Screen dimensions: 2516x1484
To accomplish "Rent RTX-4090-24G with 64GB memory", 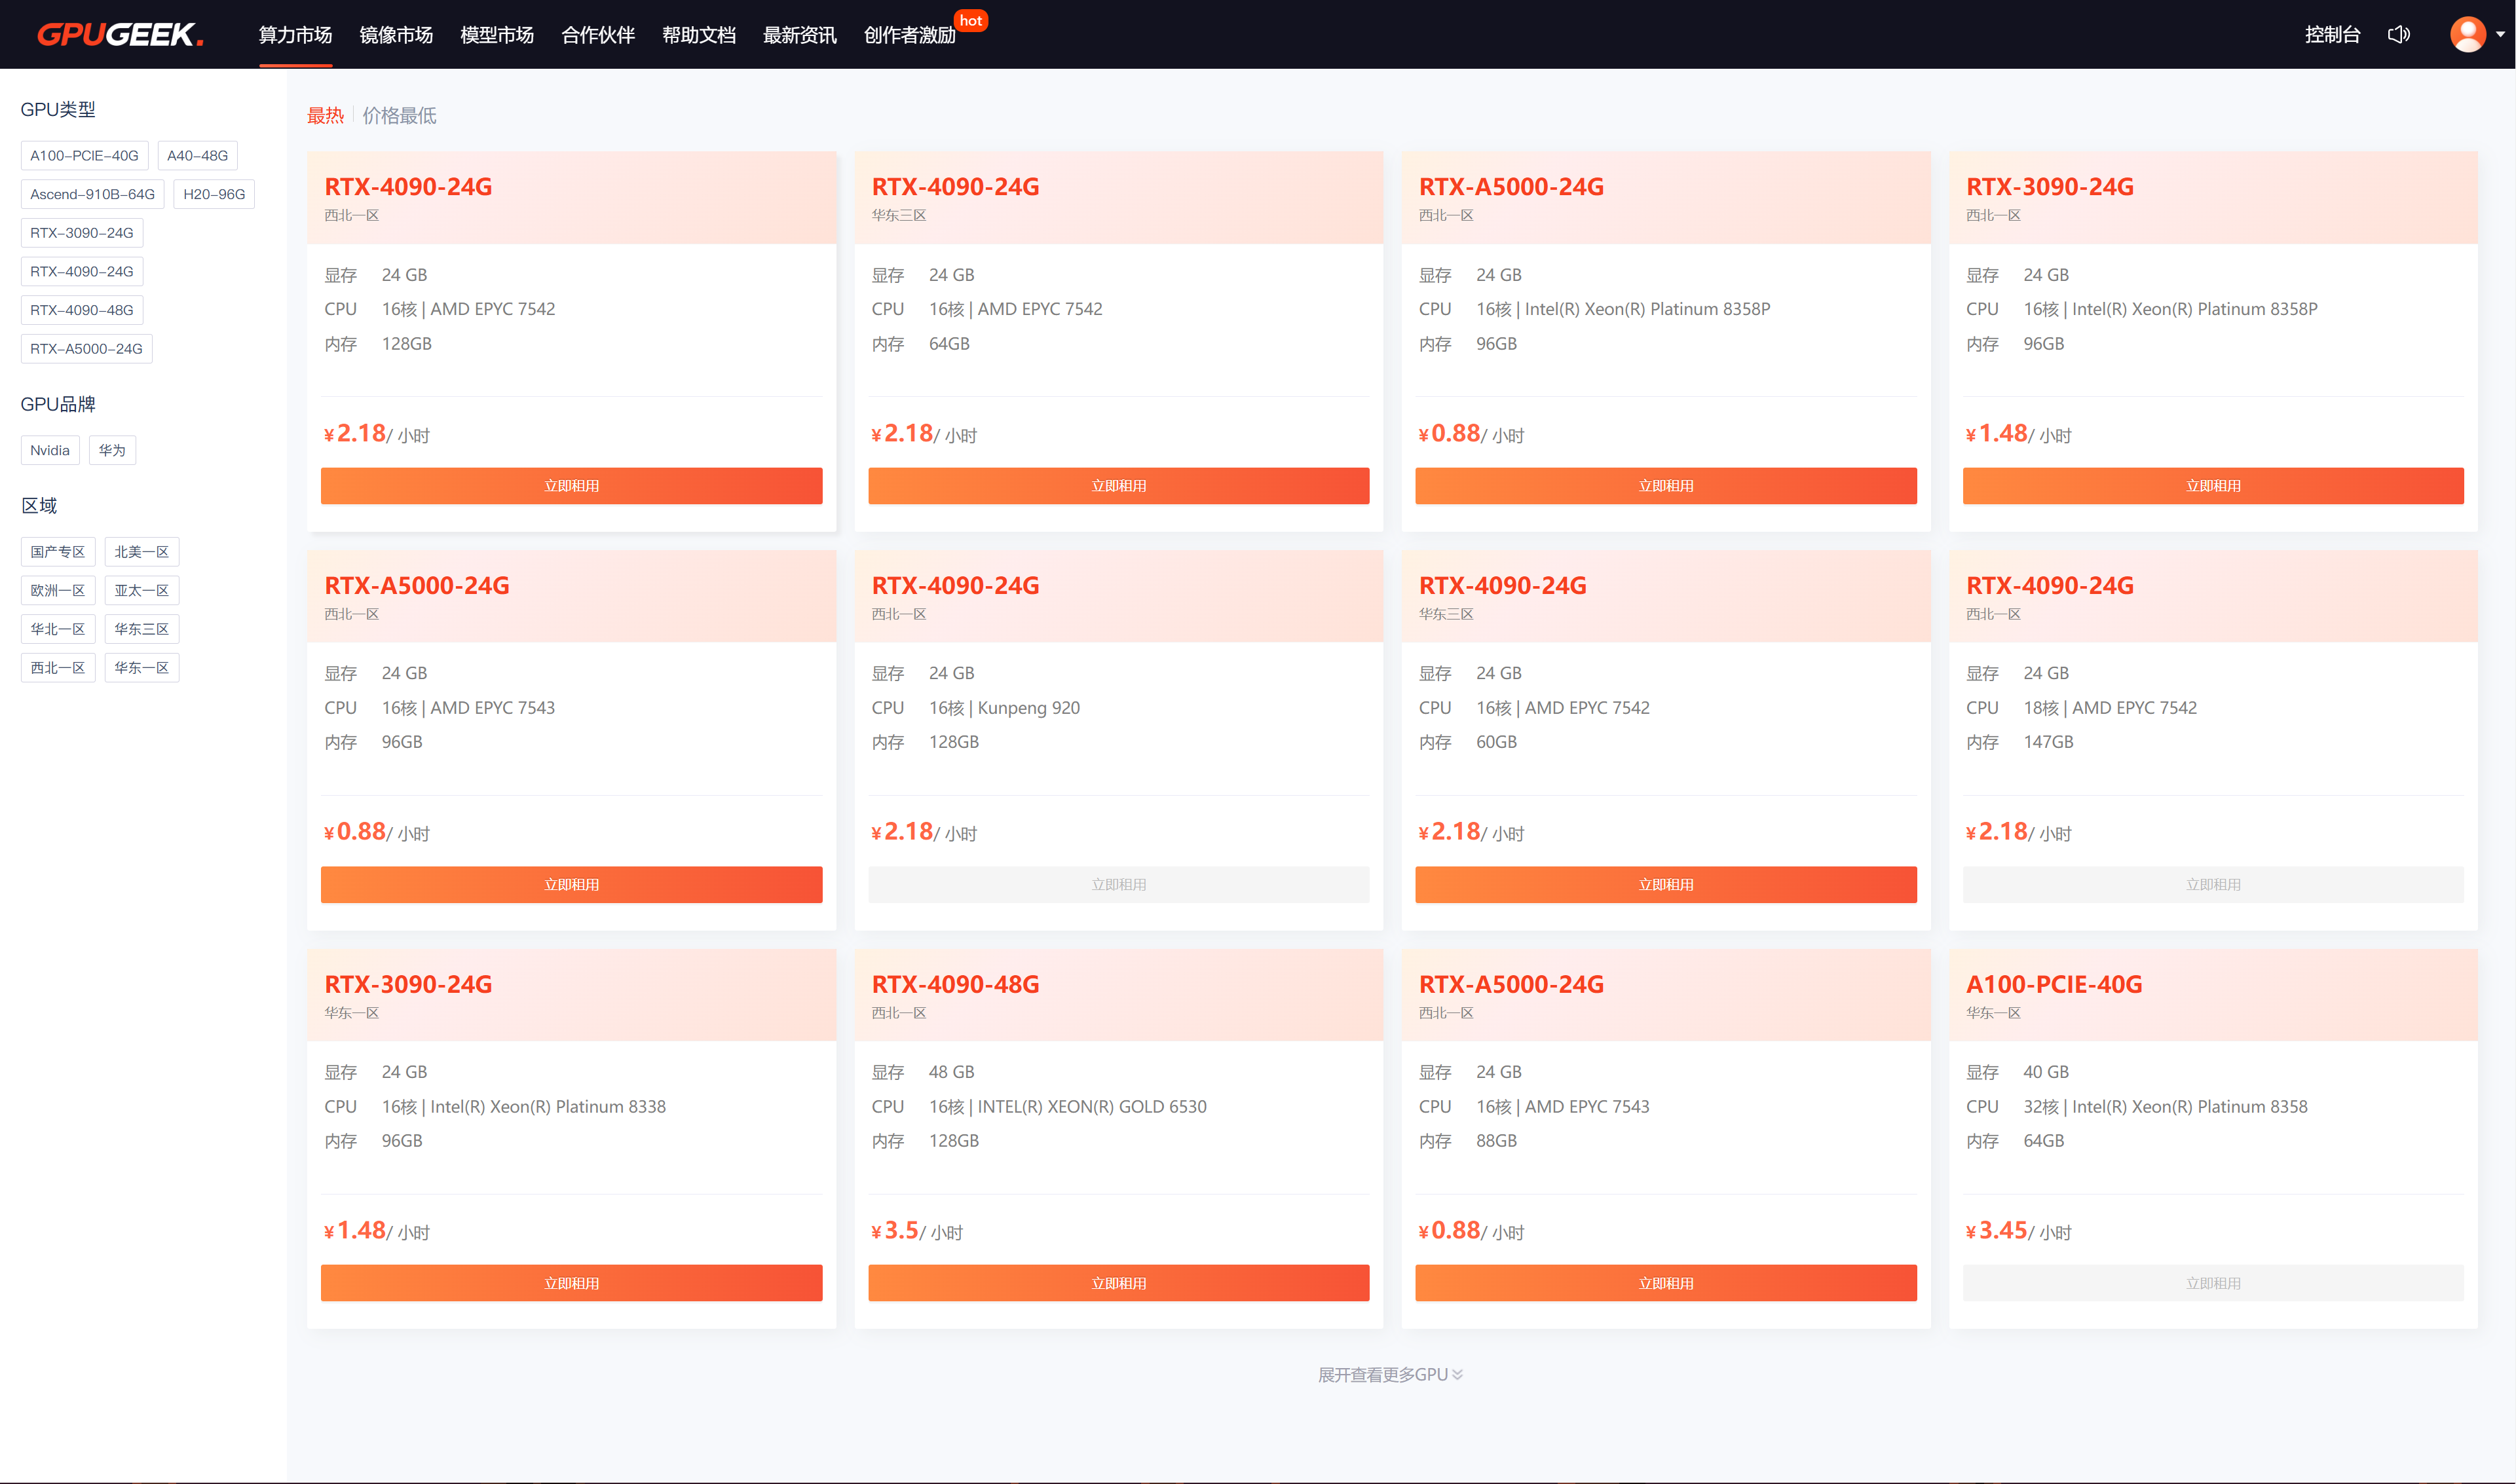I will [x=1118, y=486].
